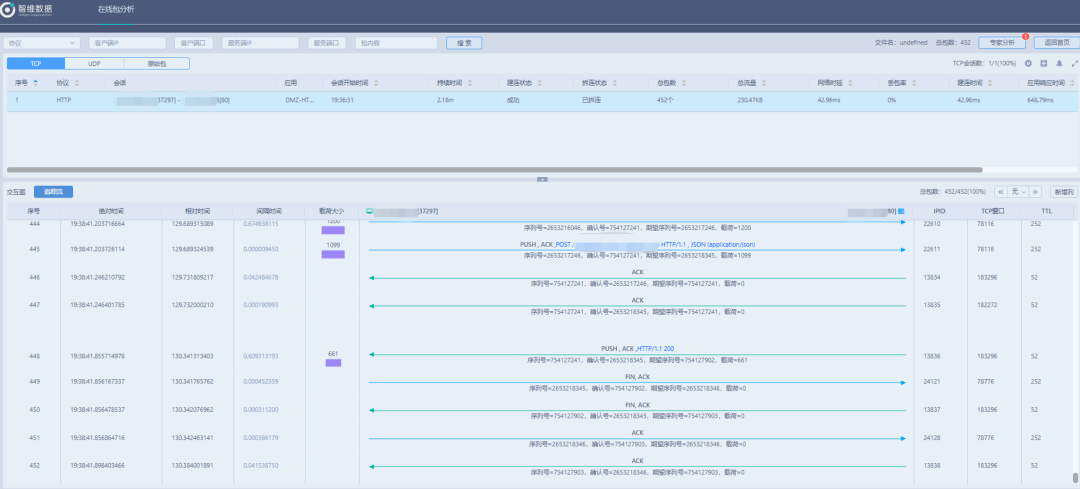
Task: Click the purple payload bar labeled 661
Action: point(333,362)
